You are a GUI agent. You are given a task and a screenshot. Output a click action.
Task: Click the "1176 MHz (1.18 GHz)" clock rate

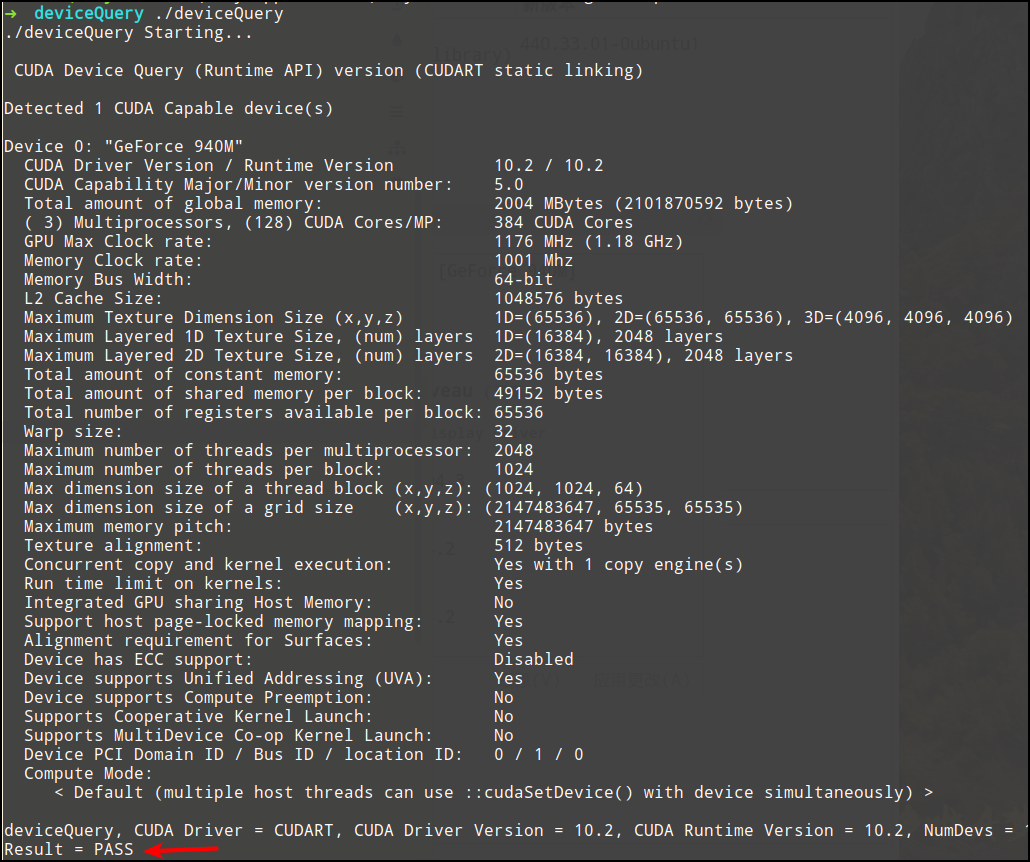pyautogui.click(x=588, y=241)
